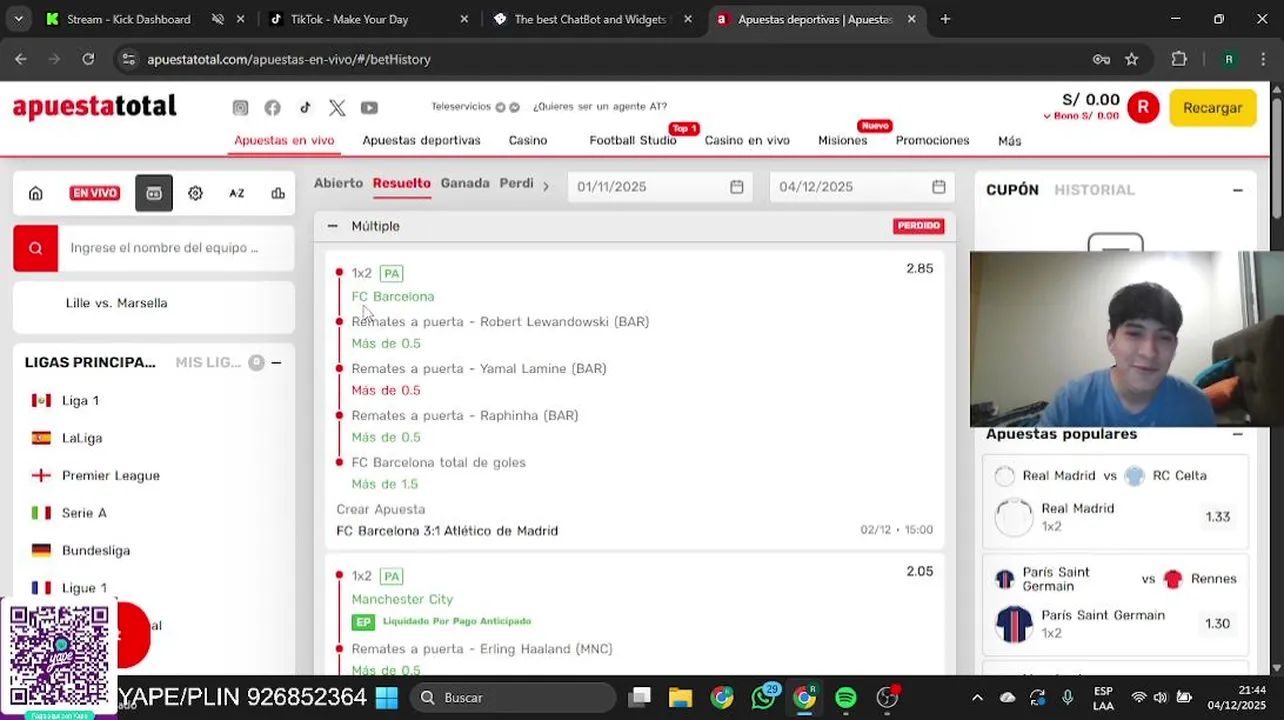Open Spotify from the taskbar

pos(846,697)
